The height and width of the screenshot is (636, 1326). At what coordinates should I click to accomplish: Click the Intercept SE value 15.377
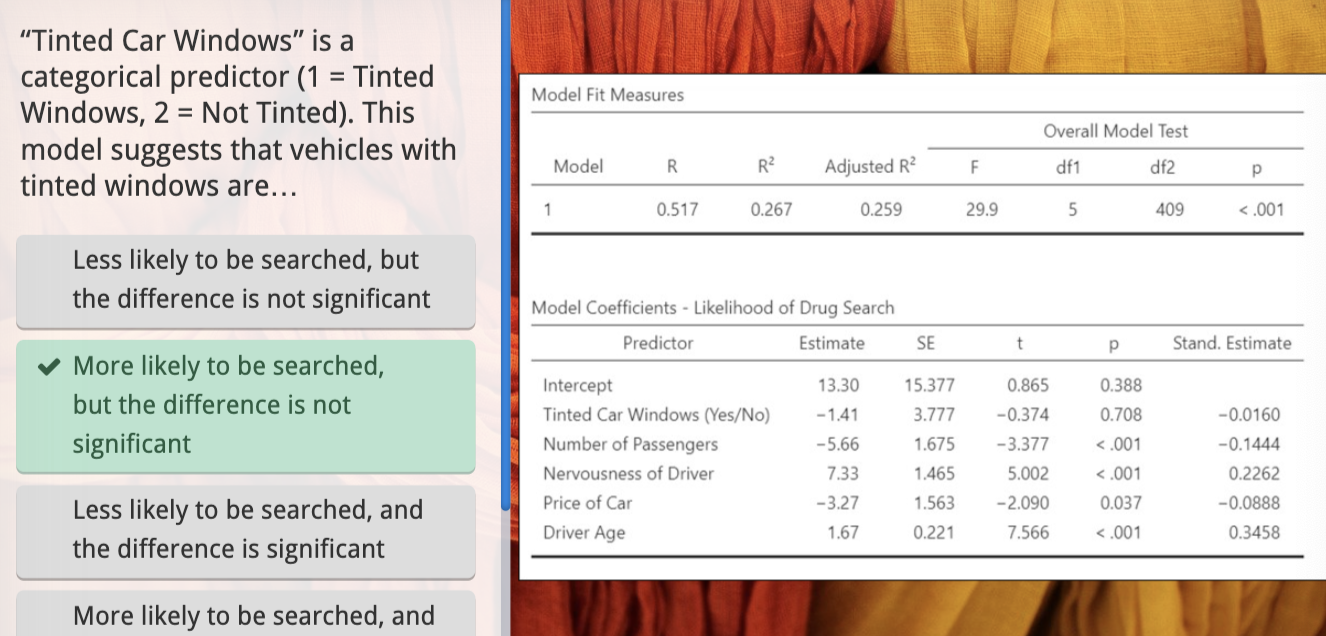(929, 385)
